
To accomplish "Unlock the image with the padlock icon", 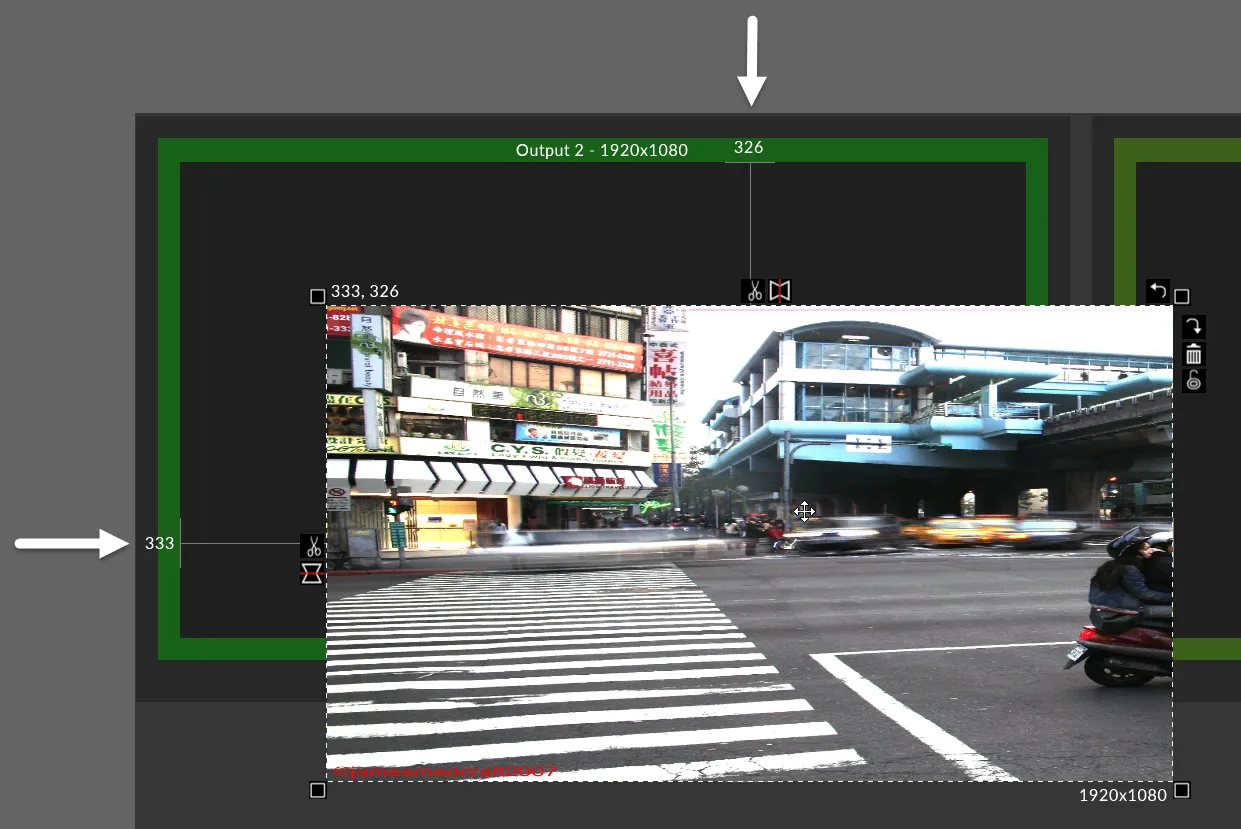I will (1193, 380).
